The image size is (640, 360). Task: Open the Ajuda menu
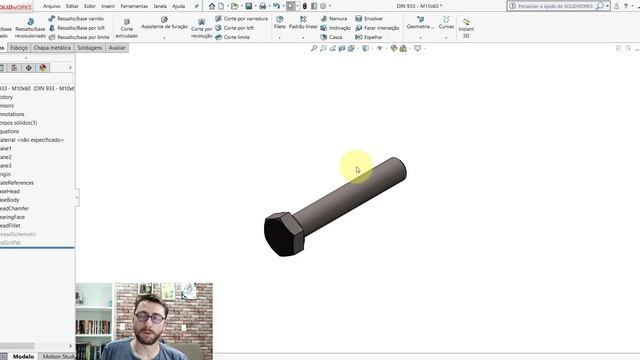coord(179,6)
